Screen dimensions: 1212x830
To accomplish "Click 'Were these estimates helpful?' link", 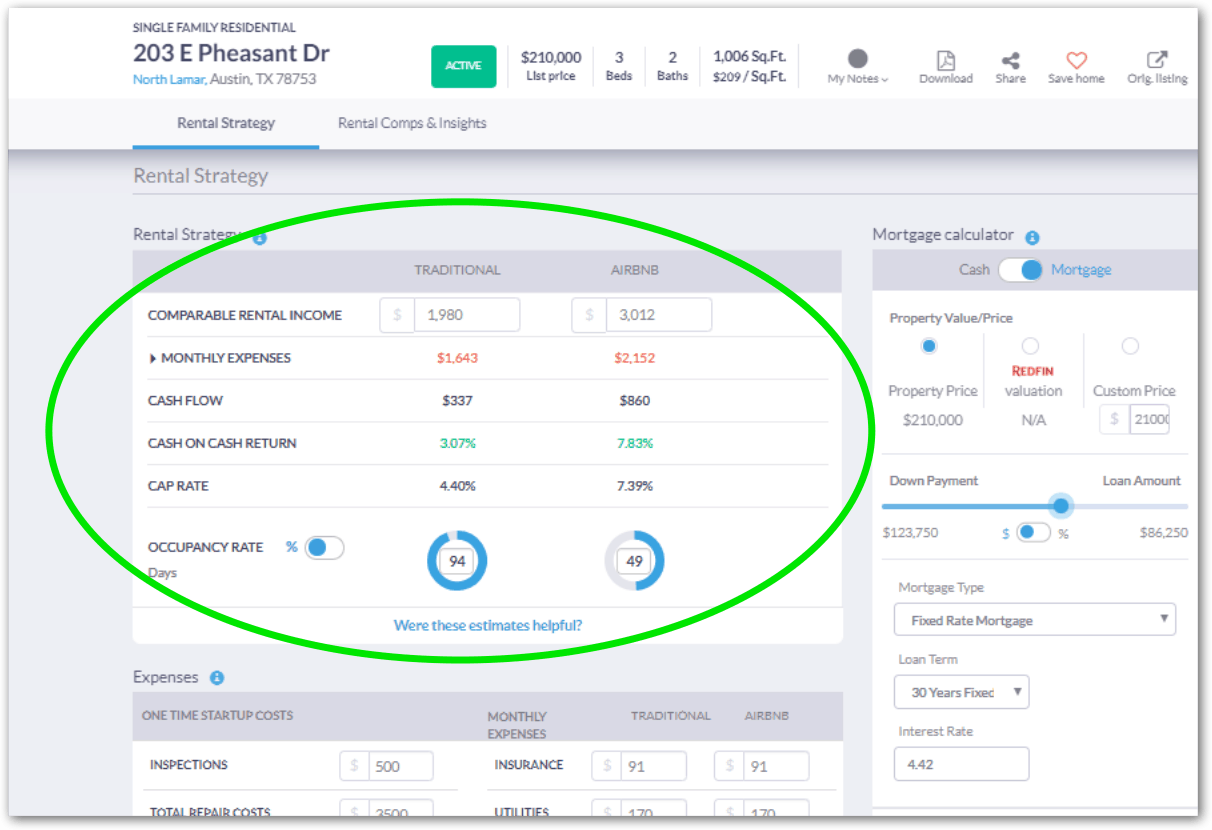I will click(x=488, y=625).
